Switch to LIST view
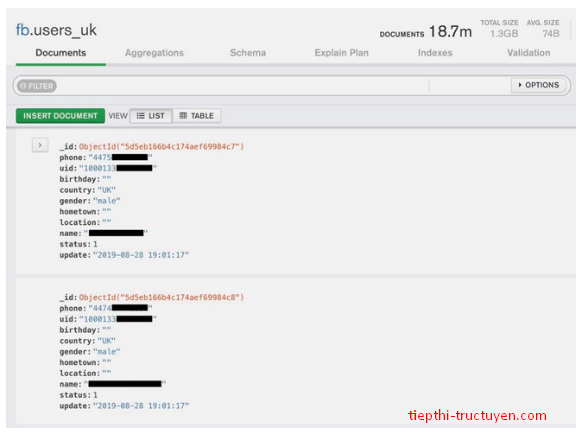 [151, 116]
